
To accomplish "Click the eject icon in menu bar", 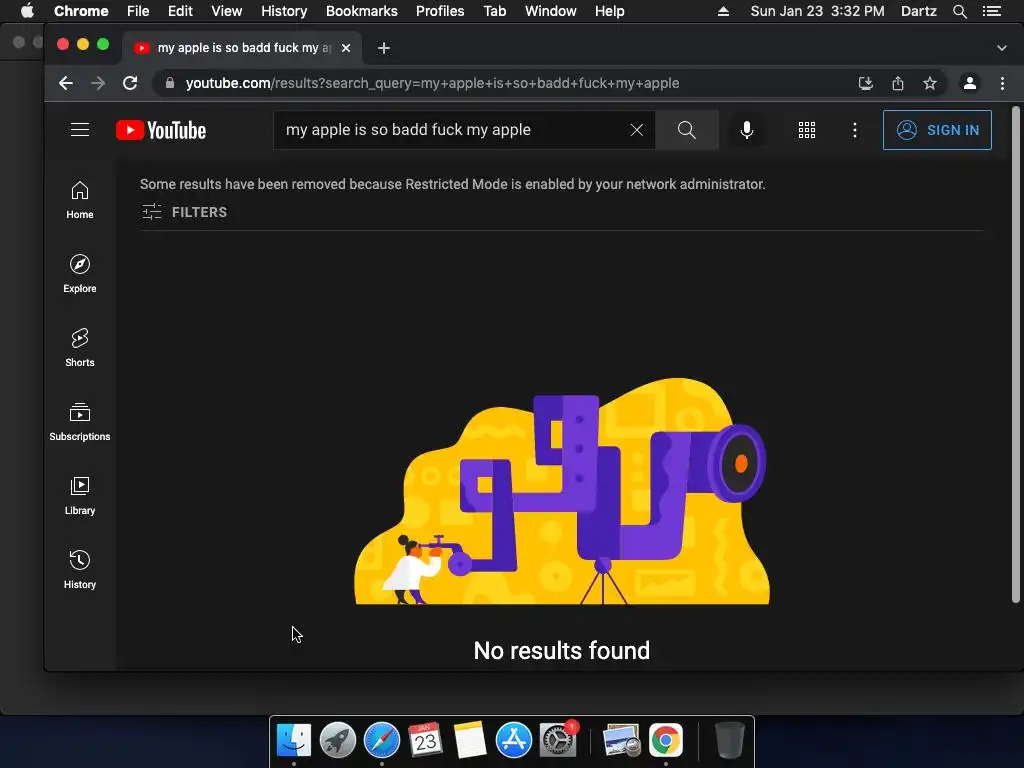I will click(x=723, y=11).
